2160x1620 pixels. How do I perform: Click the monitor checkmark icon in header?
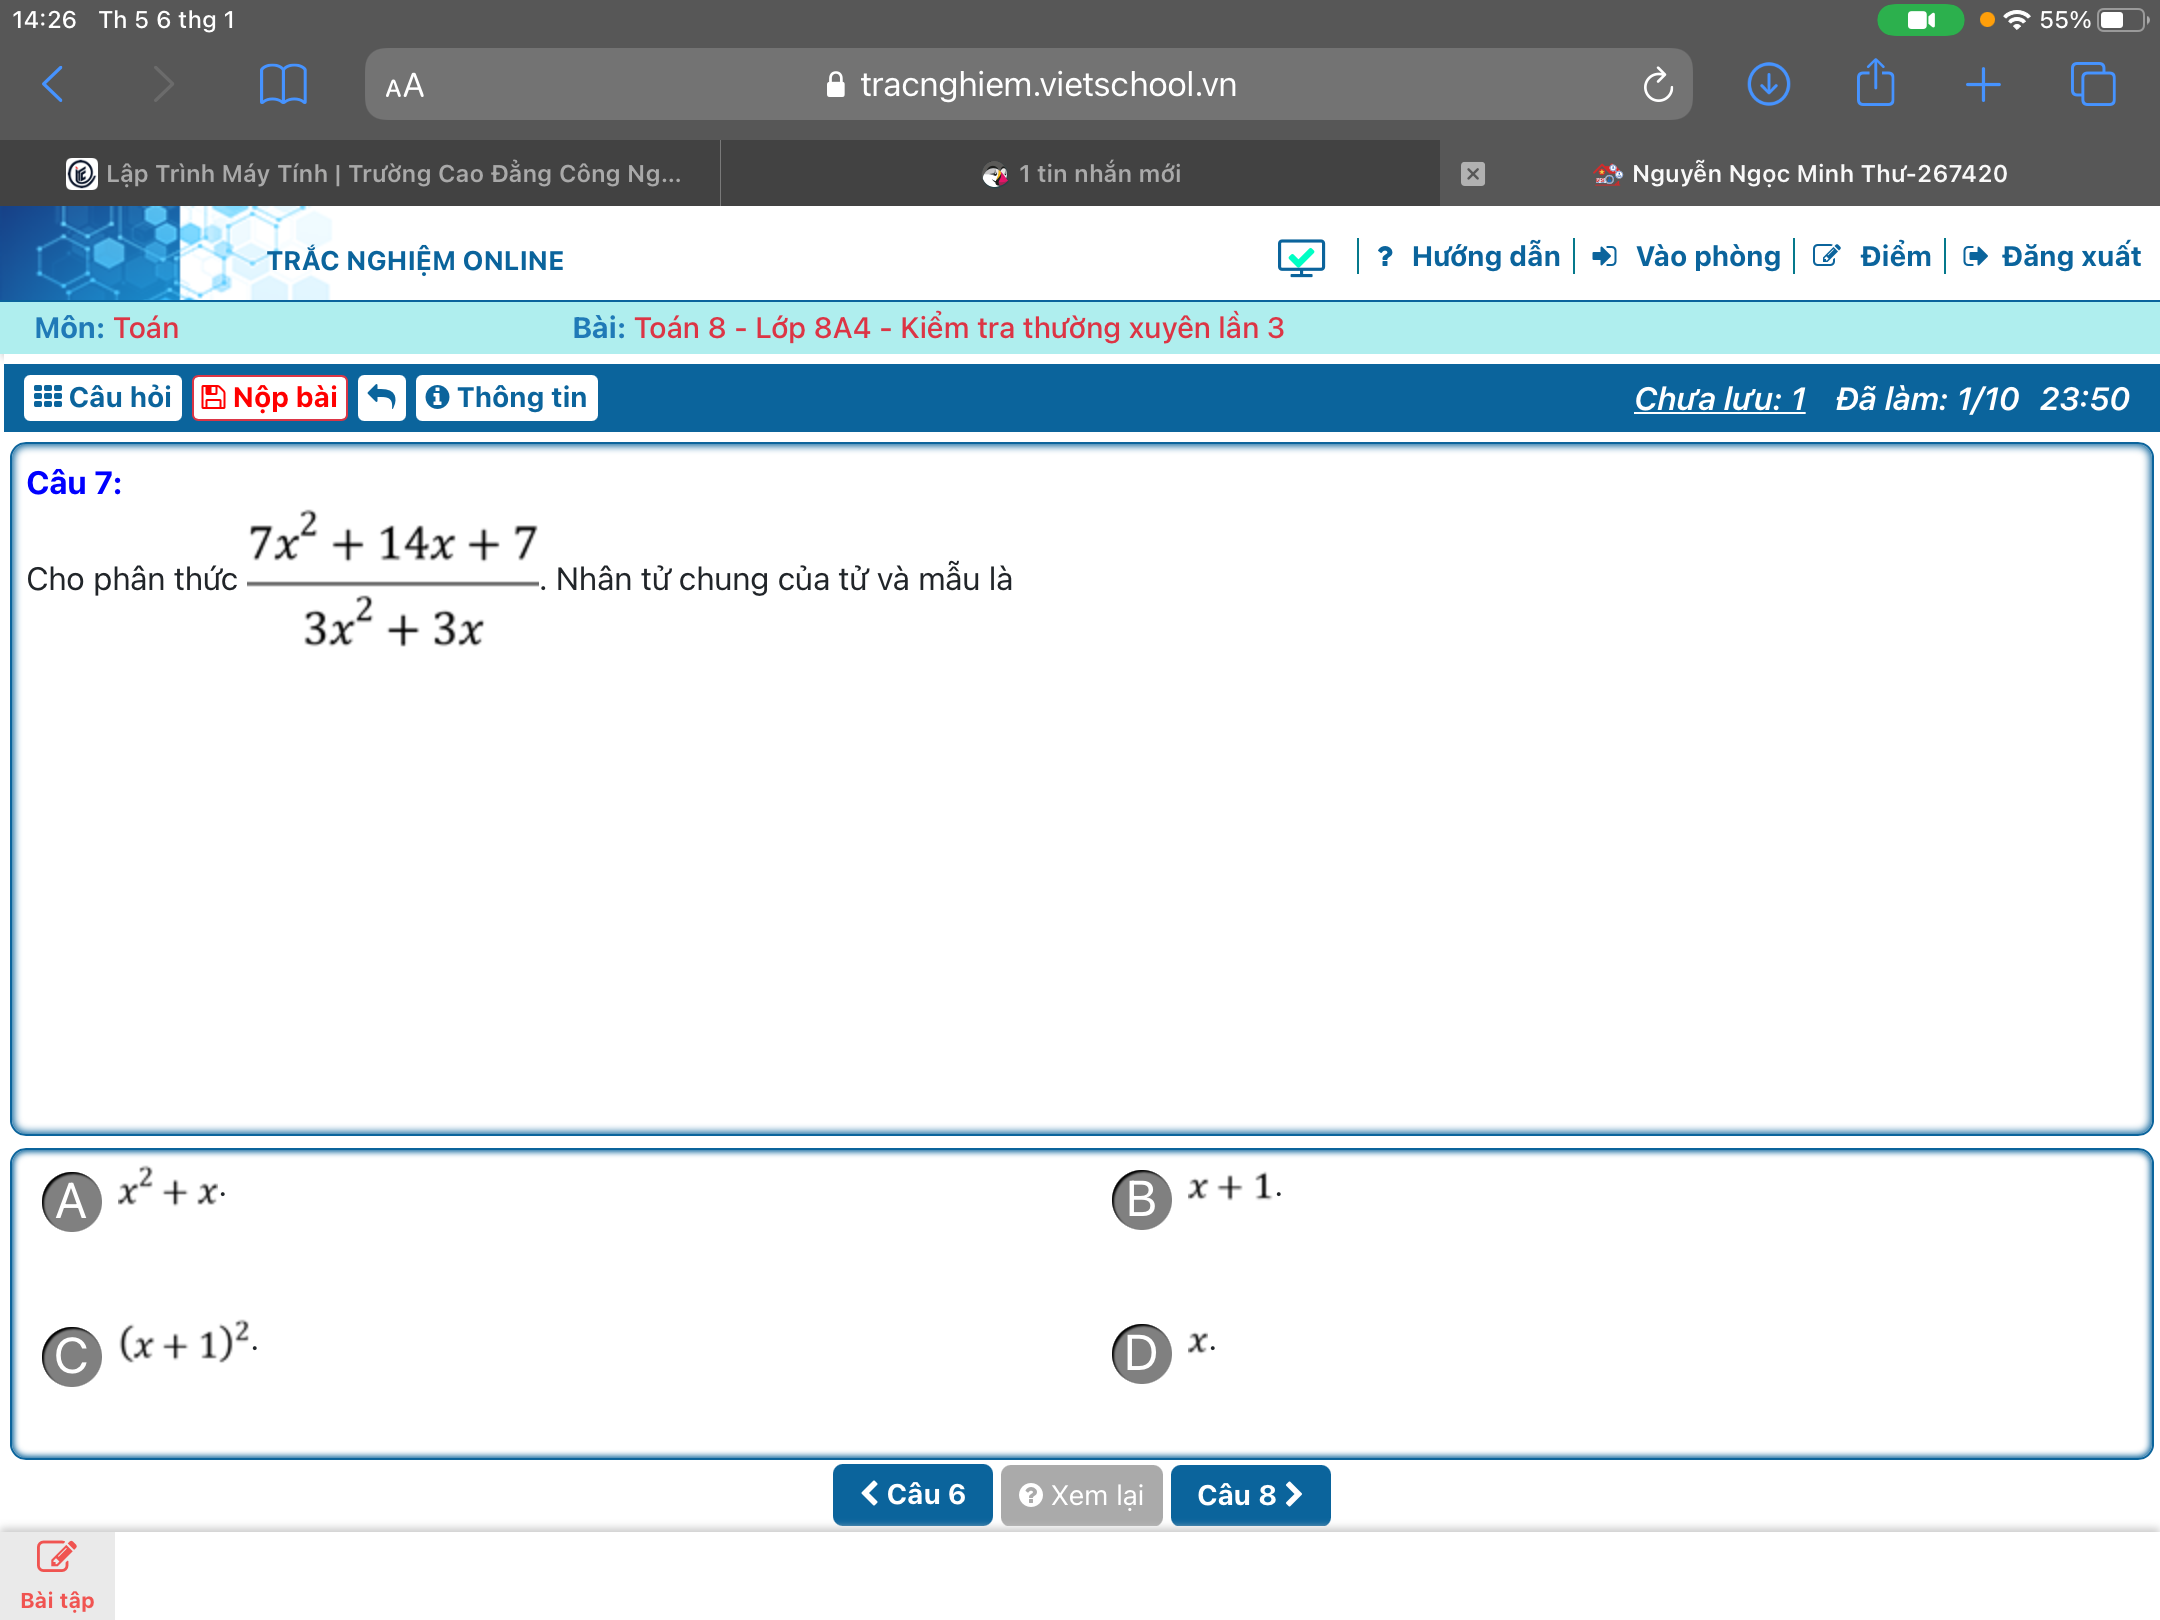1301,257
